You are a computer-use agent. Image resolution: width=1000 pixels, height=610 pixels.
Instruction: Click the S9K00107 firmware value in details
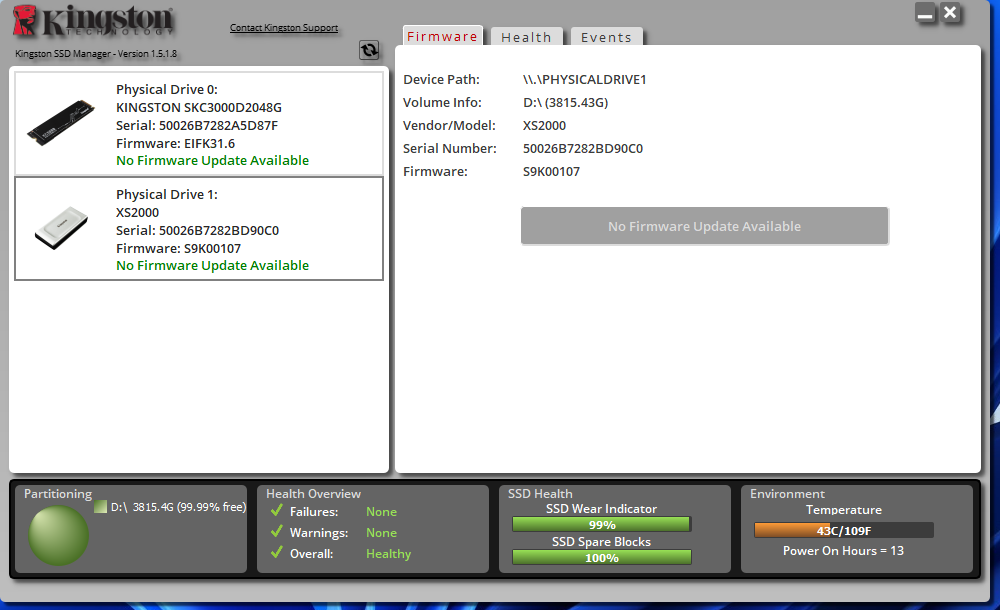click(552, 171)
